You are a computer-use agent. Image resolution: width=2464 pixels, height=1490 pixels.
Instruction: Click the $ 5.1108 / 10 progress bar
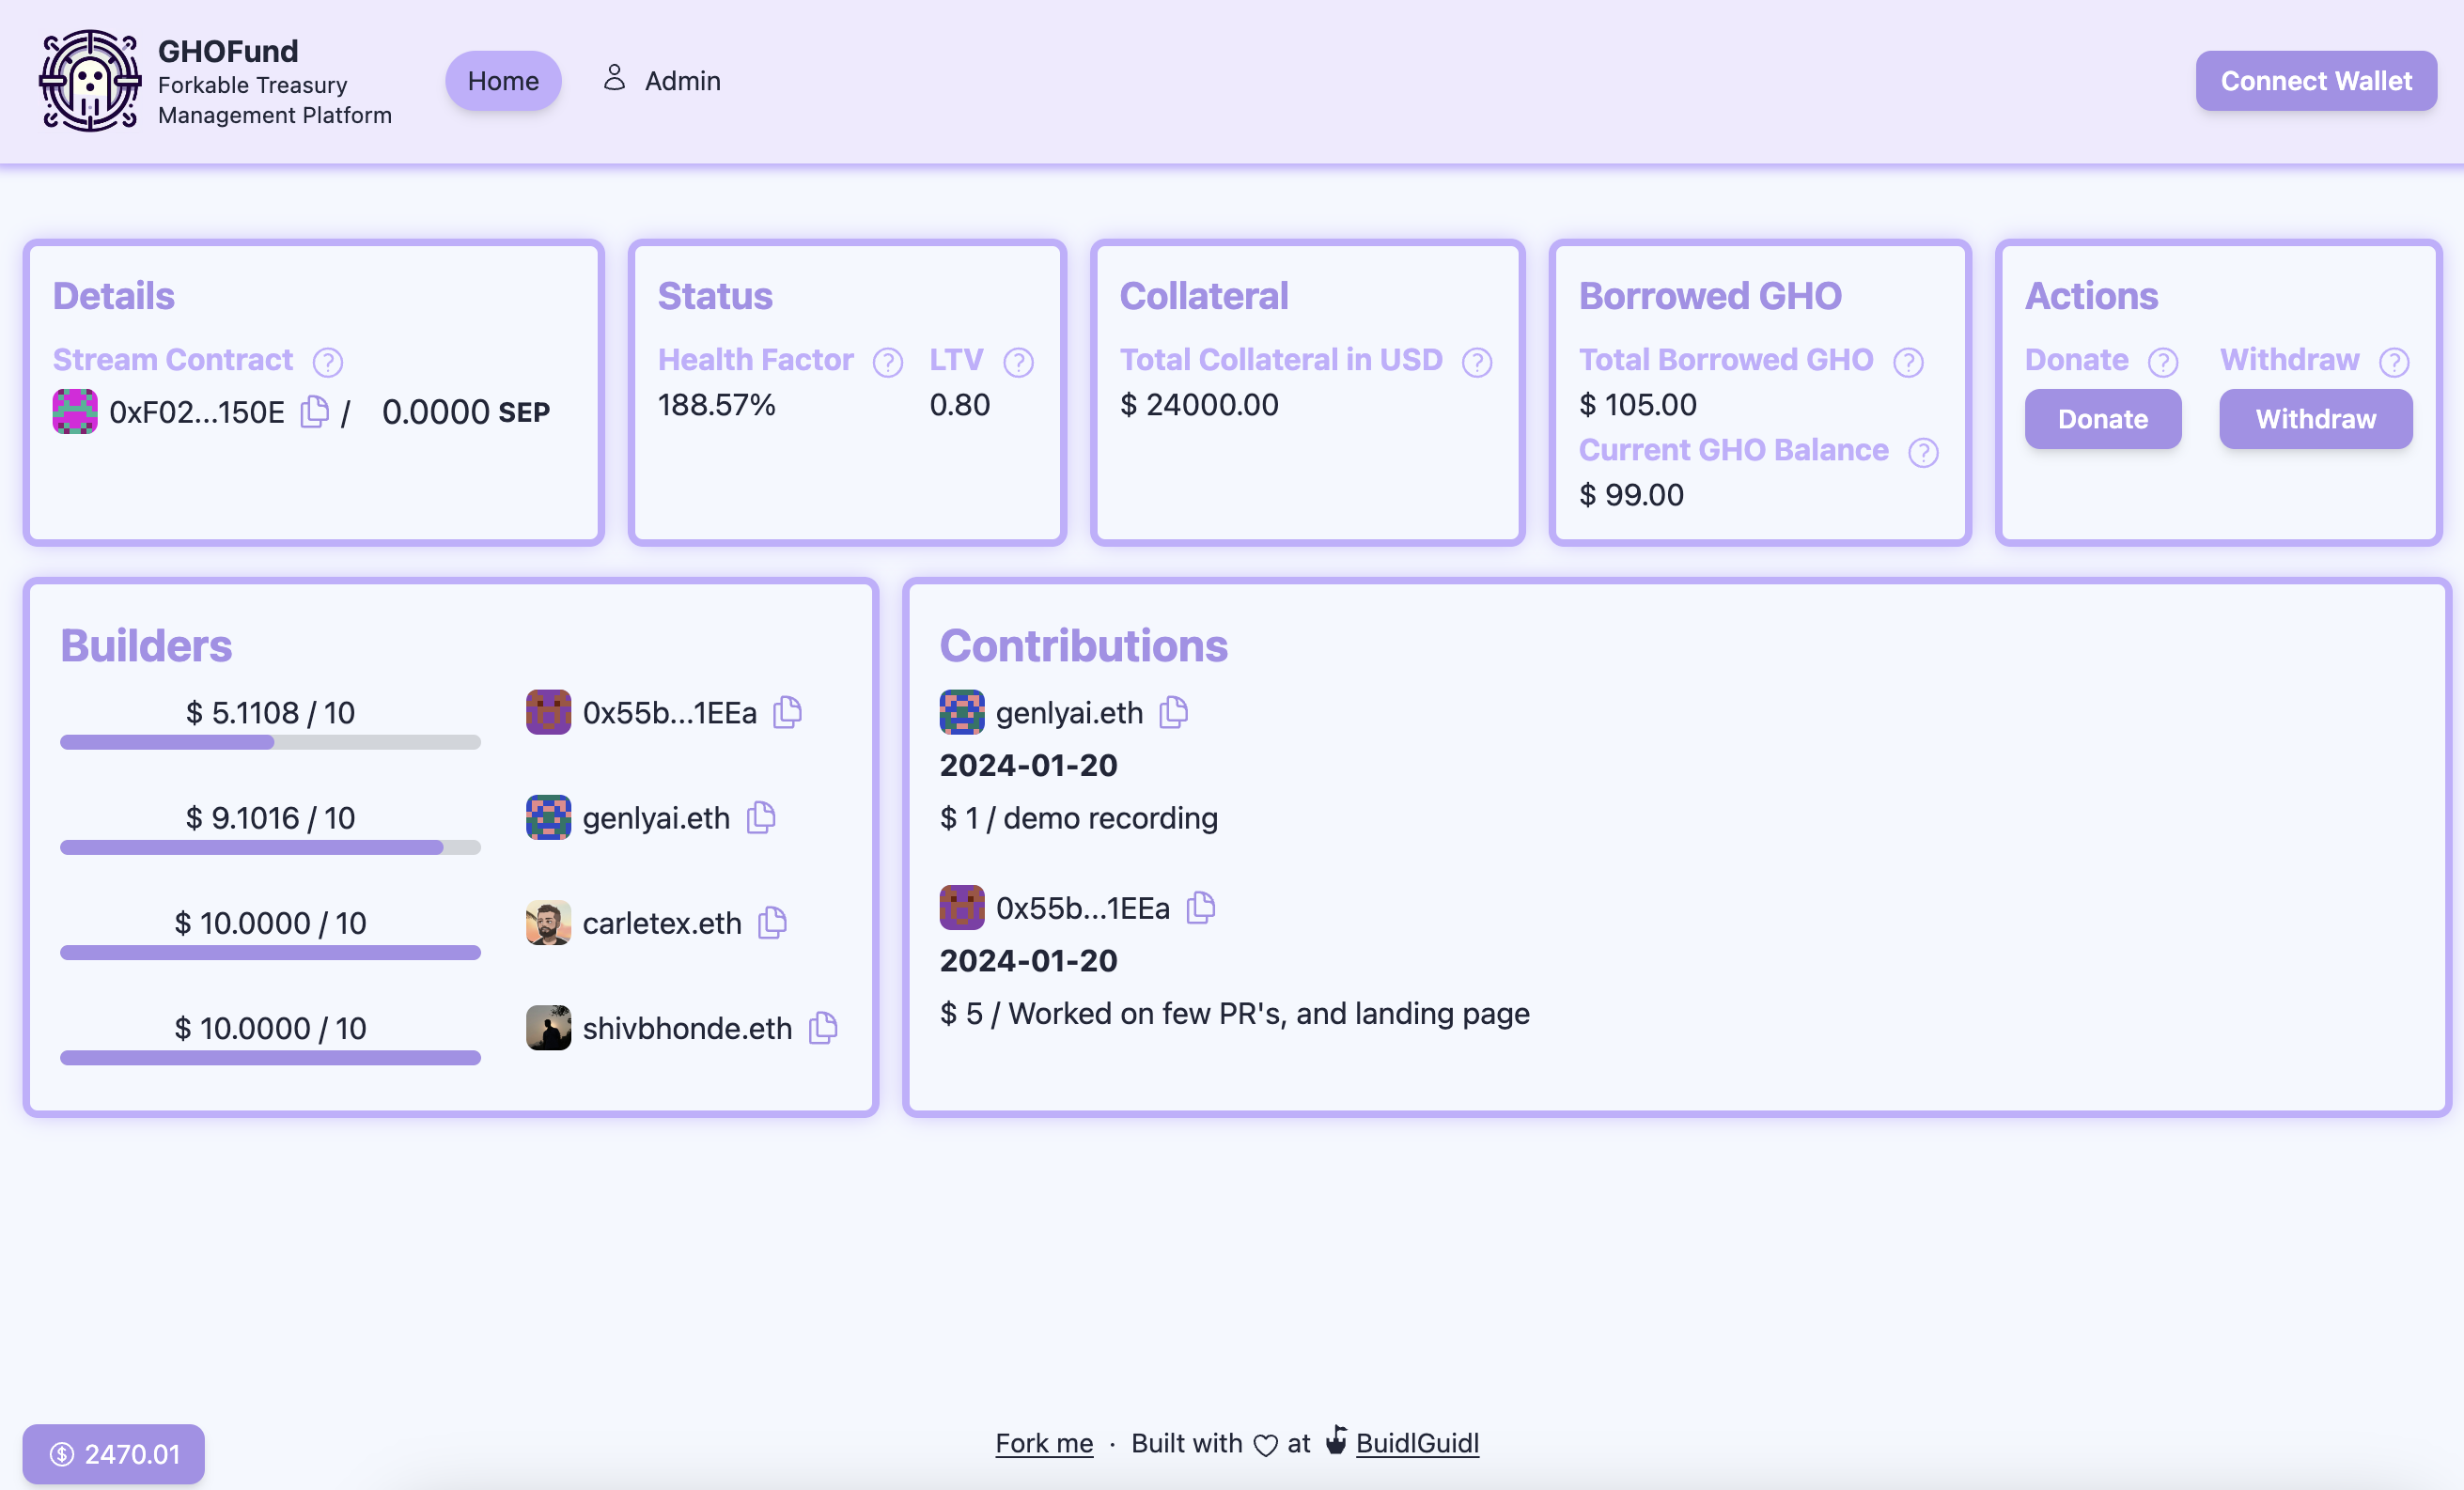point(270,742)
